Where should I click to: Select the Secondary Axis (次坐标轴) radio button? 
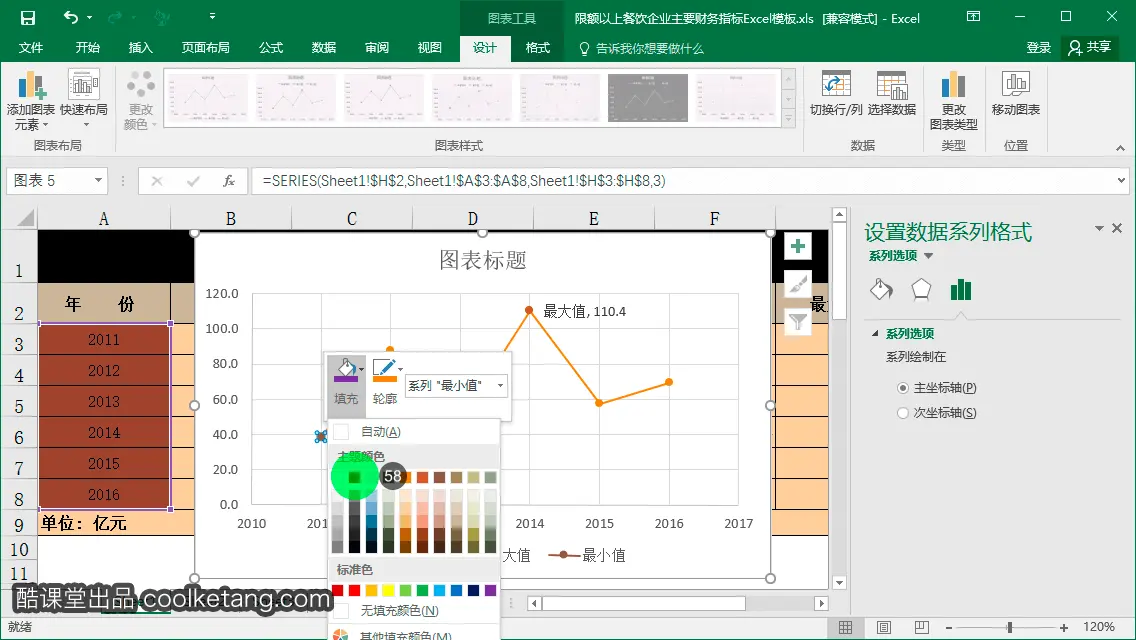(903, 412)
